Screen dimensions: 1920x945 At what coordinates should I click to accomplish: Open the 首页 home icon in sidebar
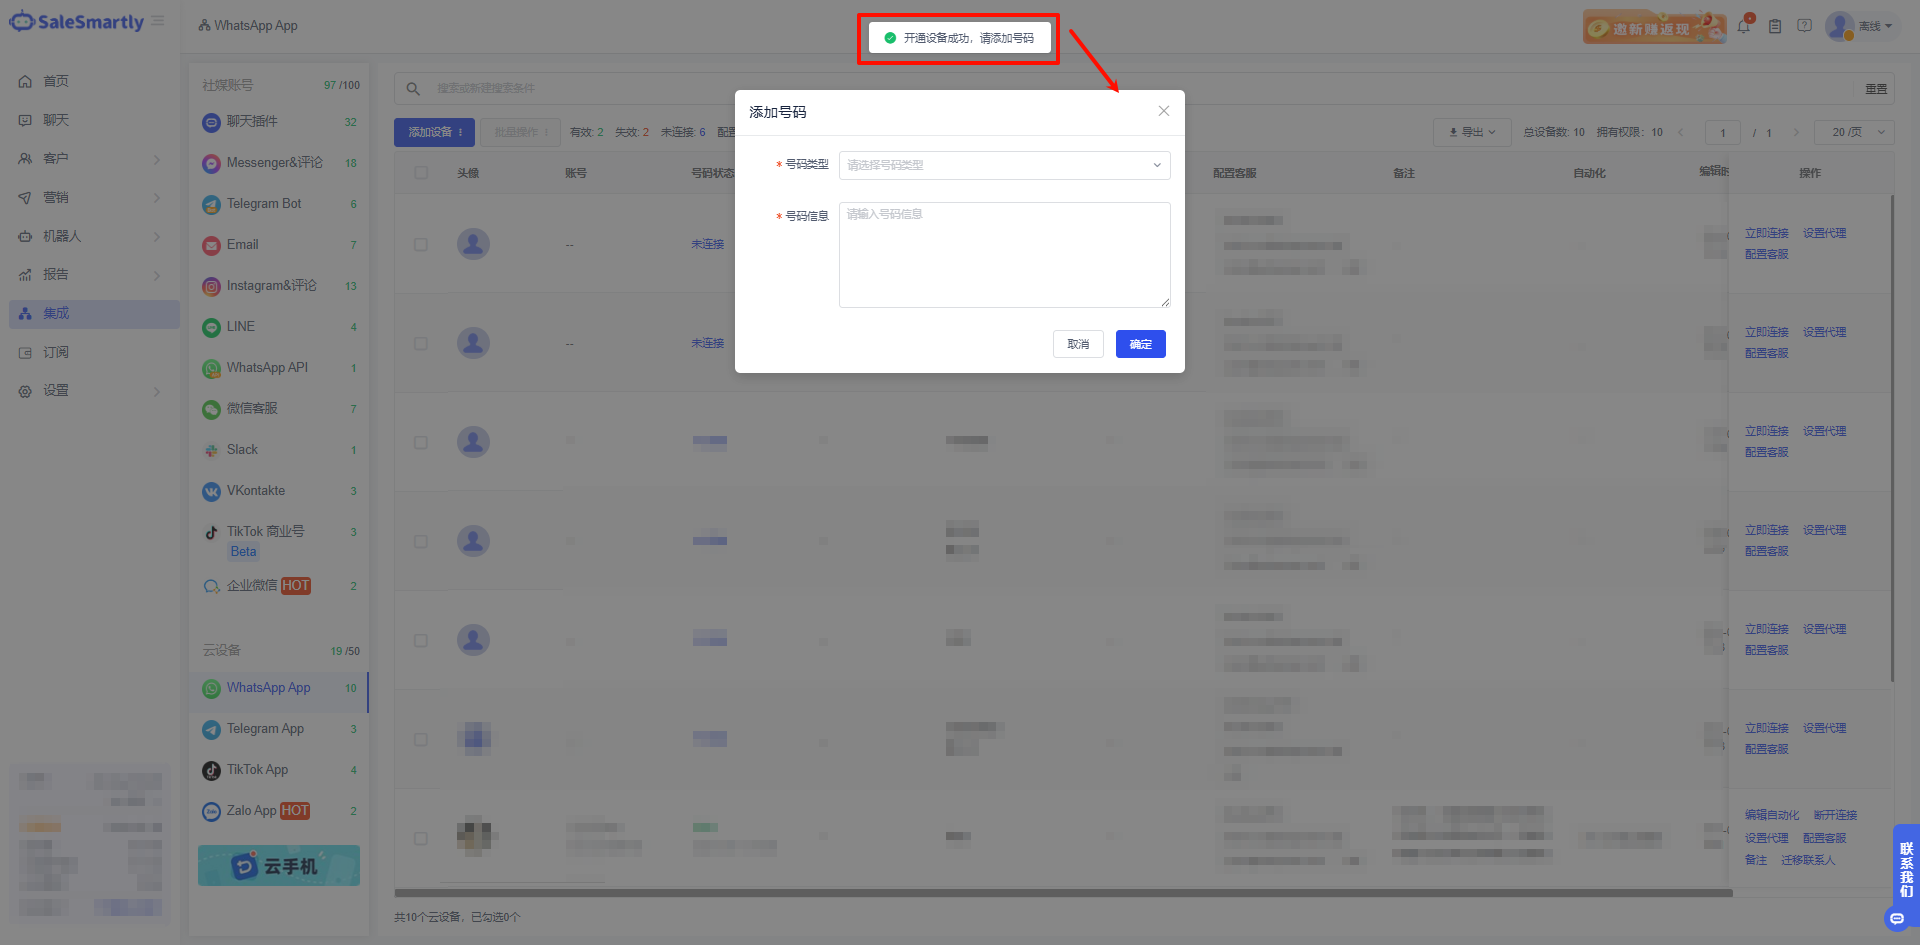click(x=25, y=81)
